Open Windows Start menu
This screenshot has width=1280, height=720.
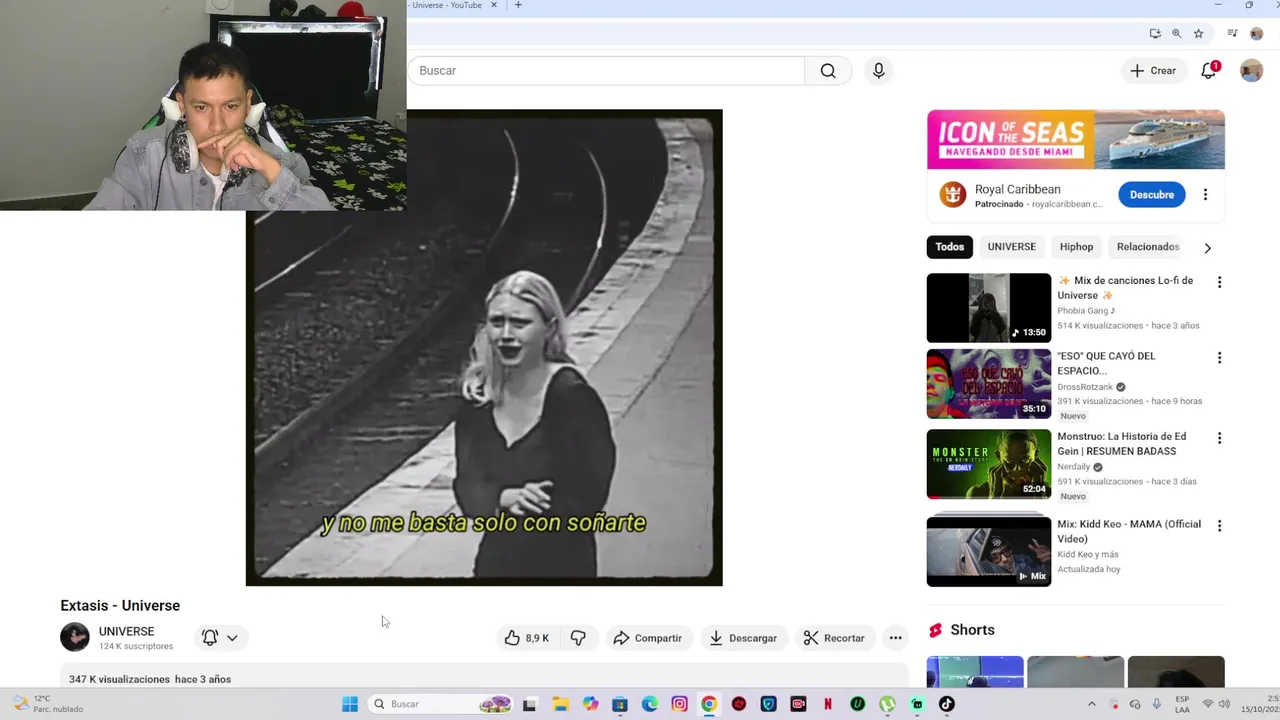click(350, 704)
